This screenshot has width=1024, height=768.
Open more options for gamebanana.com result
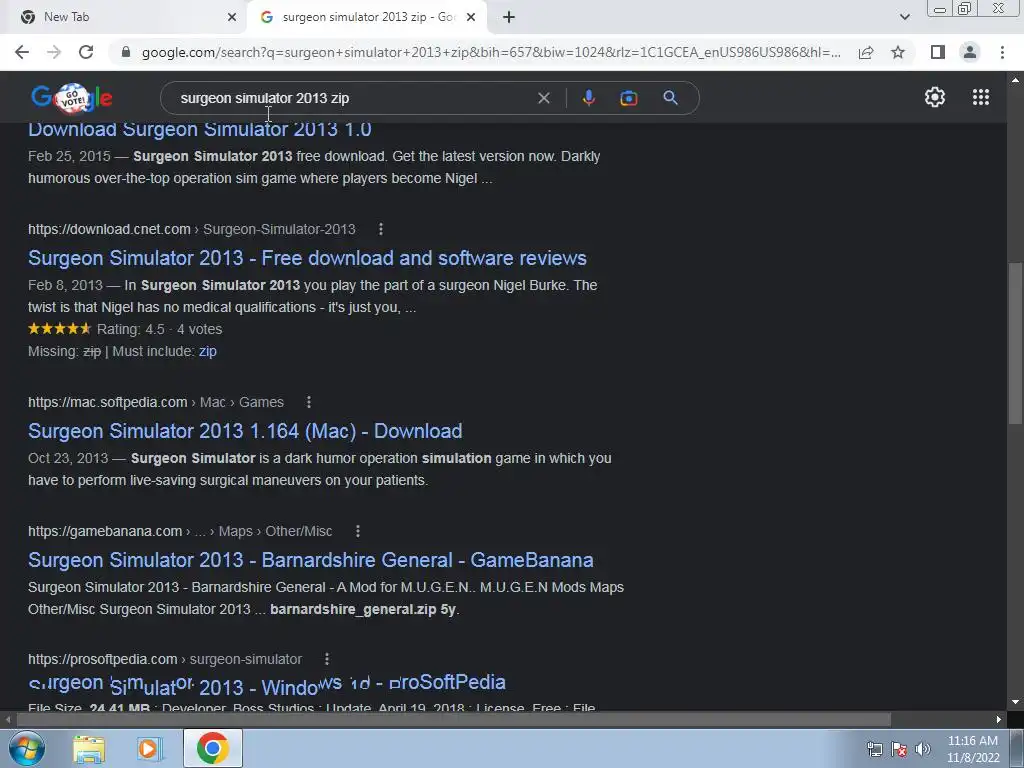click(x=357, y=532)
